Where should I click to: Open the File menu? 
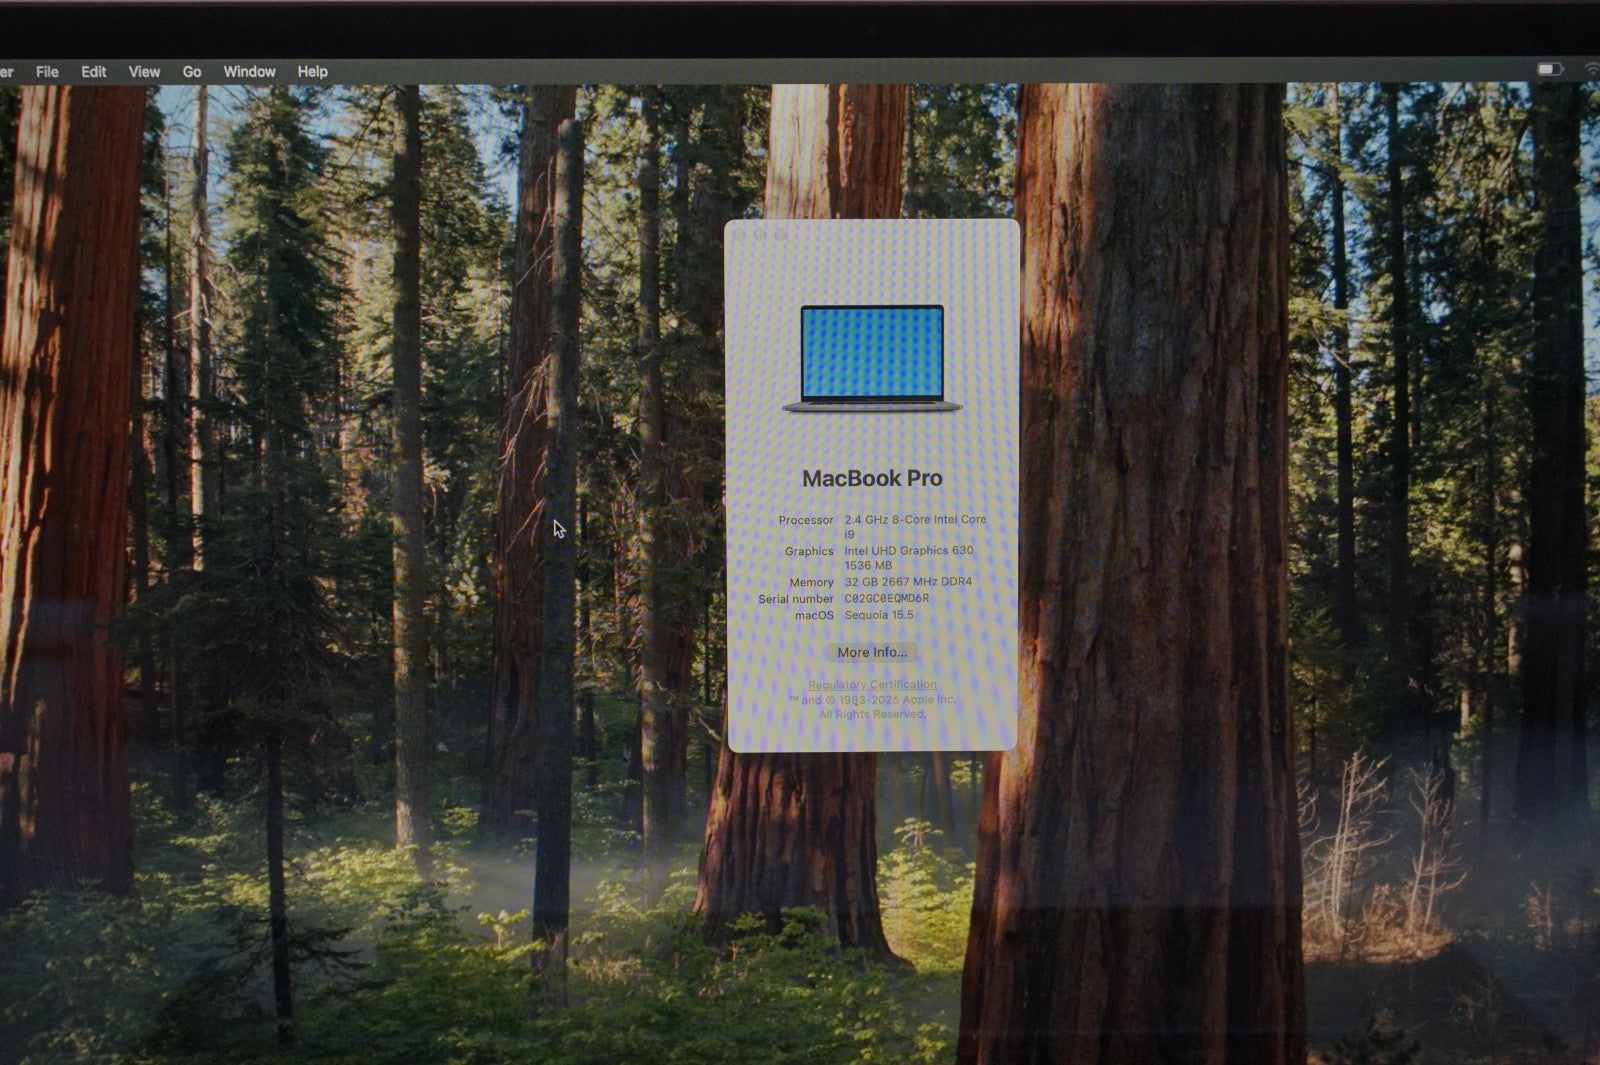click(x=47, y=72)
